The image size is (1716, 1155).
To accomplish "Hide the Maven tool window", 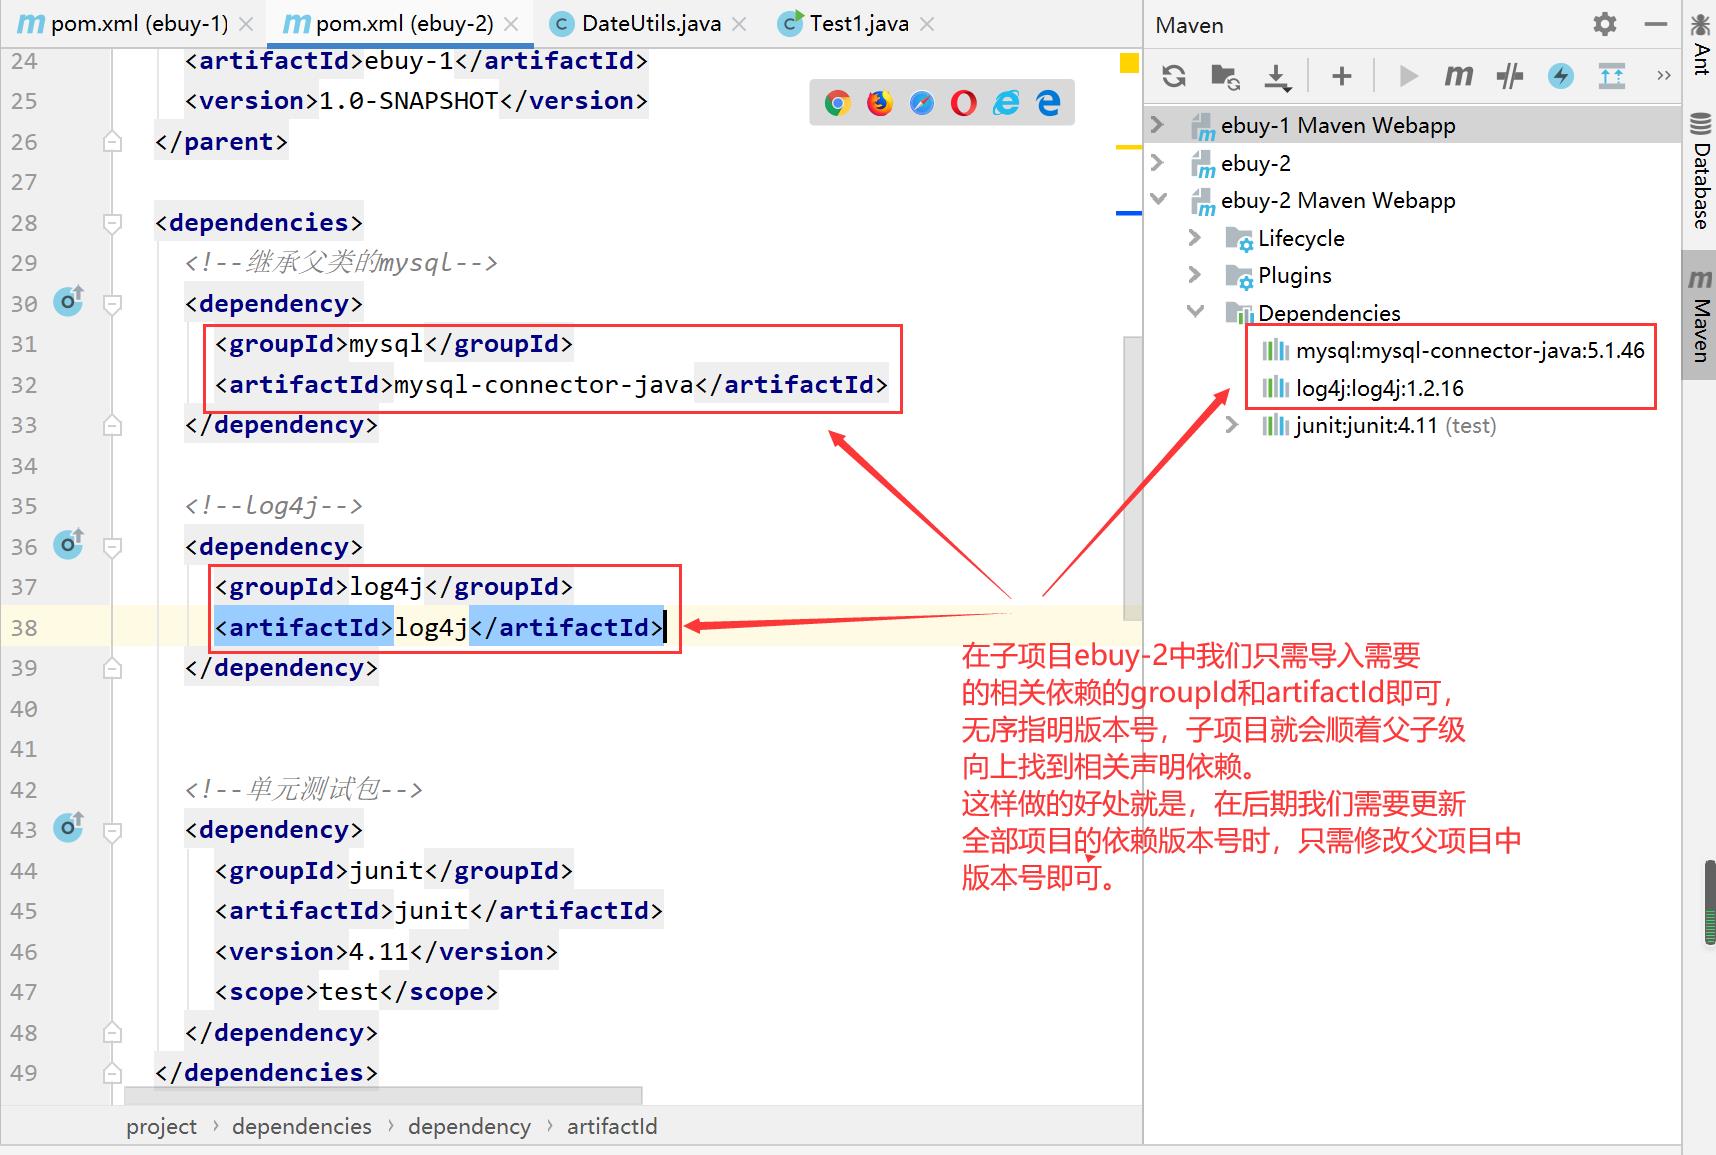I will point(1656,24).
